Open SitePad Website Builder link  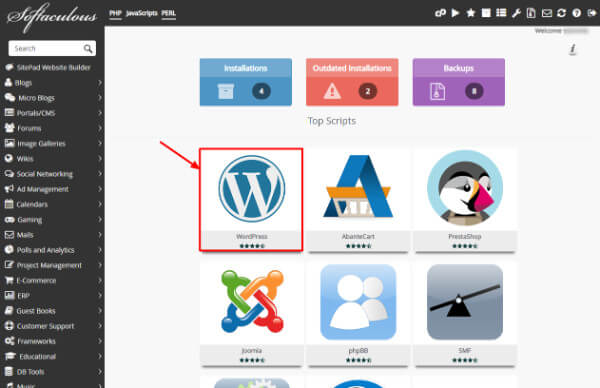tap(54, 67)
